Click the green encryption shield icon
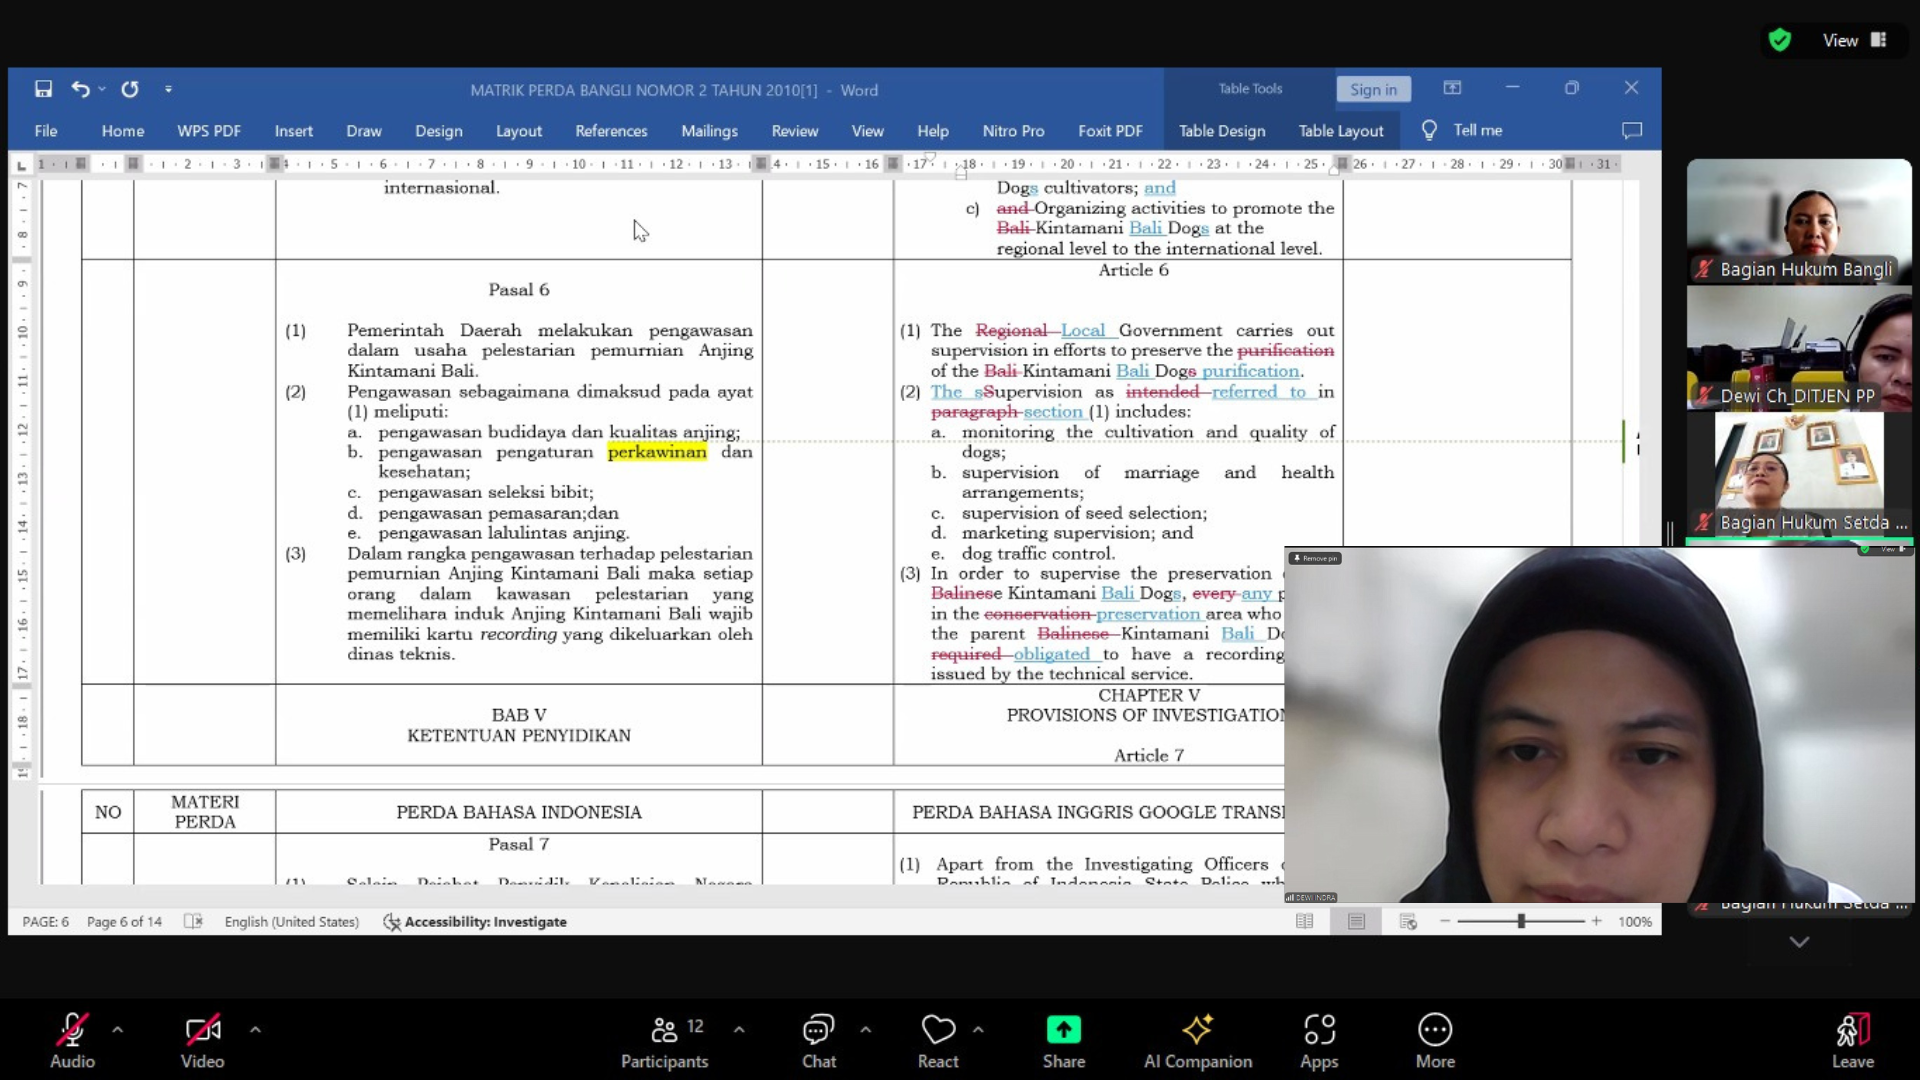 click(1779, 40)
